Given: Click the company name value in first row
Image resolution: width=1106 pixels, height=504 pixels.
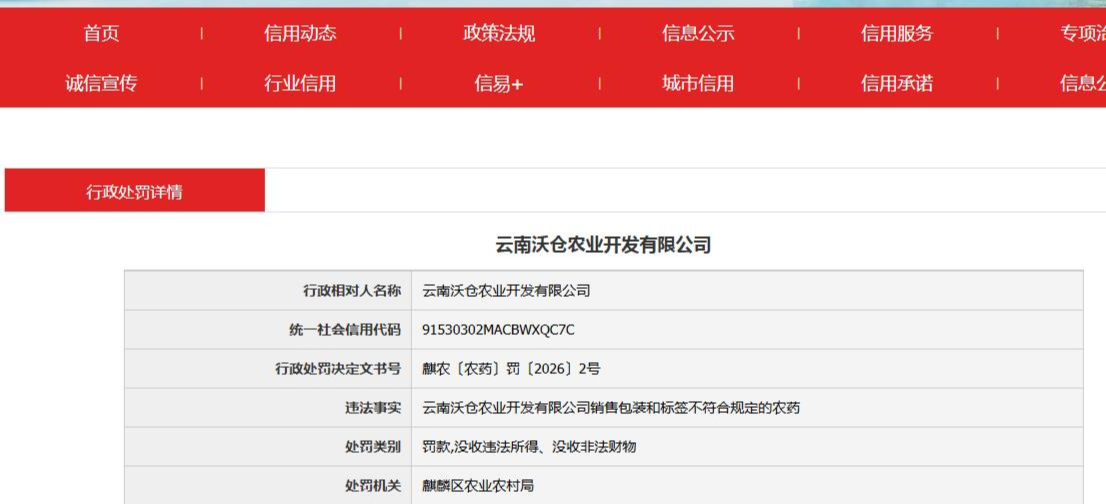Looking at the screenshot, I should click(506, 290).
